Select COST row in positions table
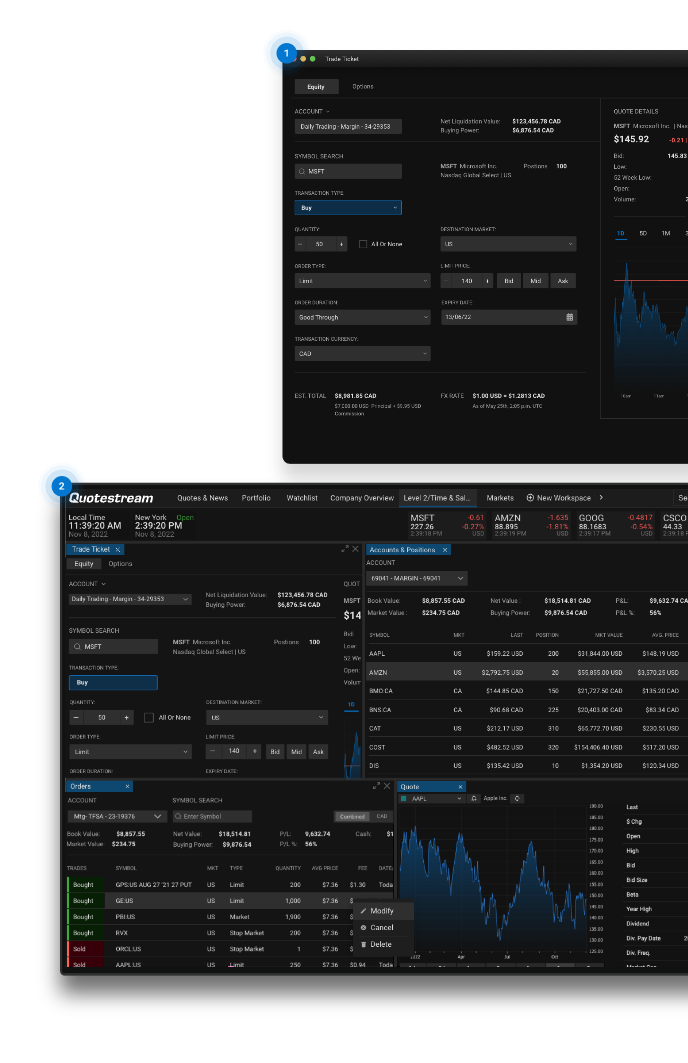This screenshot has height=1063, width=688. click(x=527, y=747)
